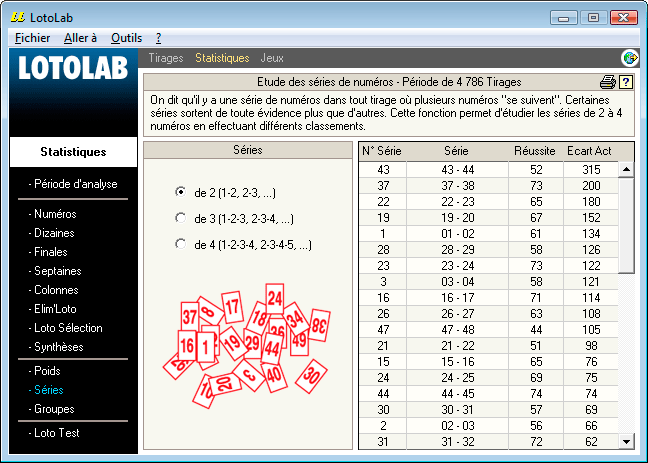Click the printer icon
Screen dimensions: 648x463
(607, 82)
